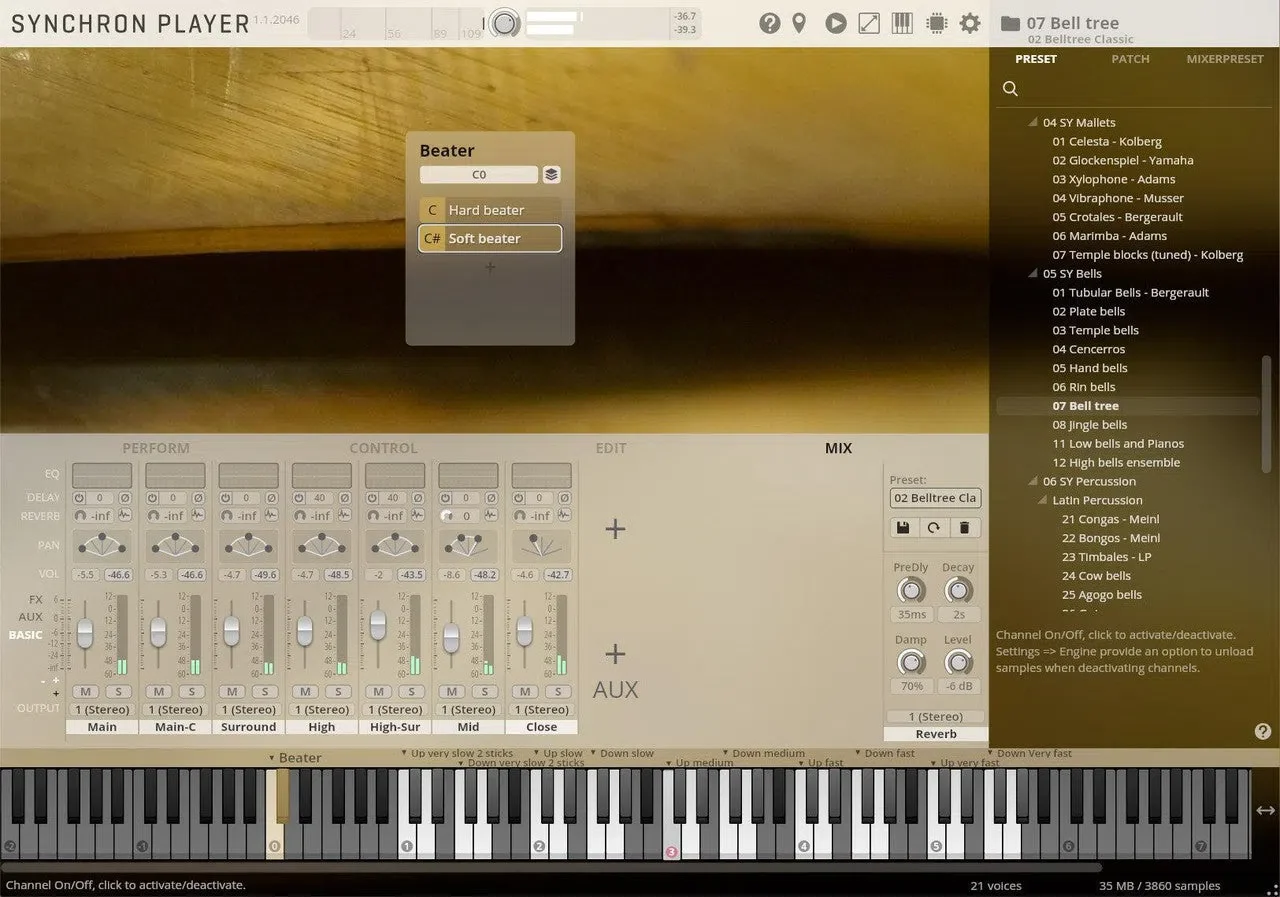Select the 04 Vibraphone - Musser preset
This screenshot has height=897, width=1280.
click(1117, 198)
